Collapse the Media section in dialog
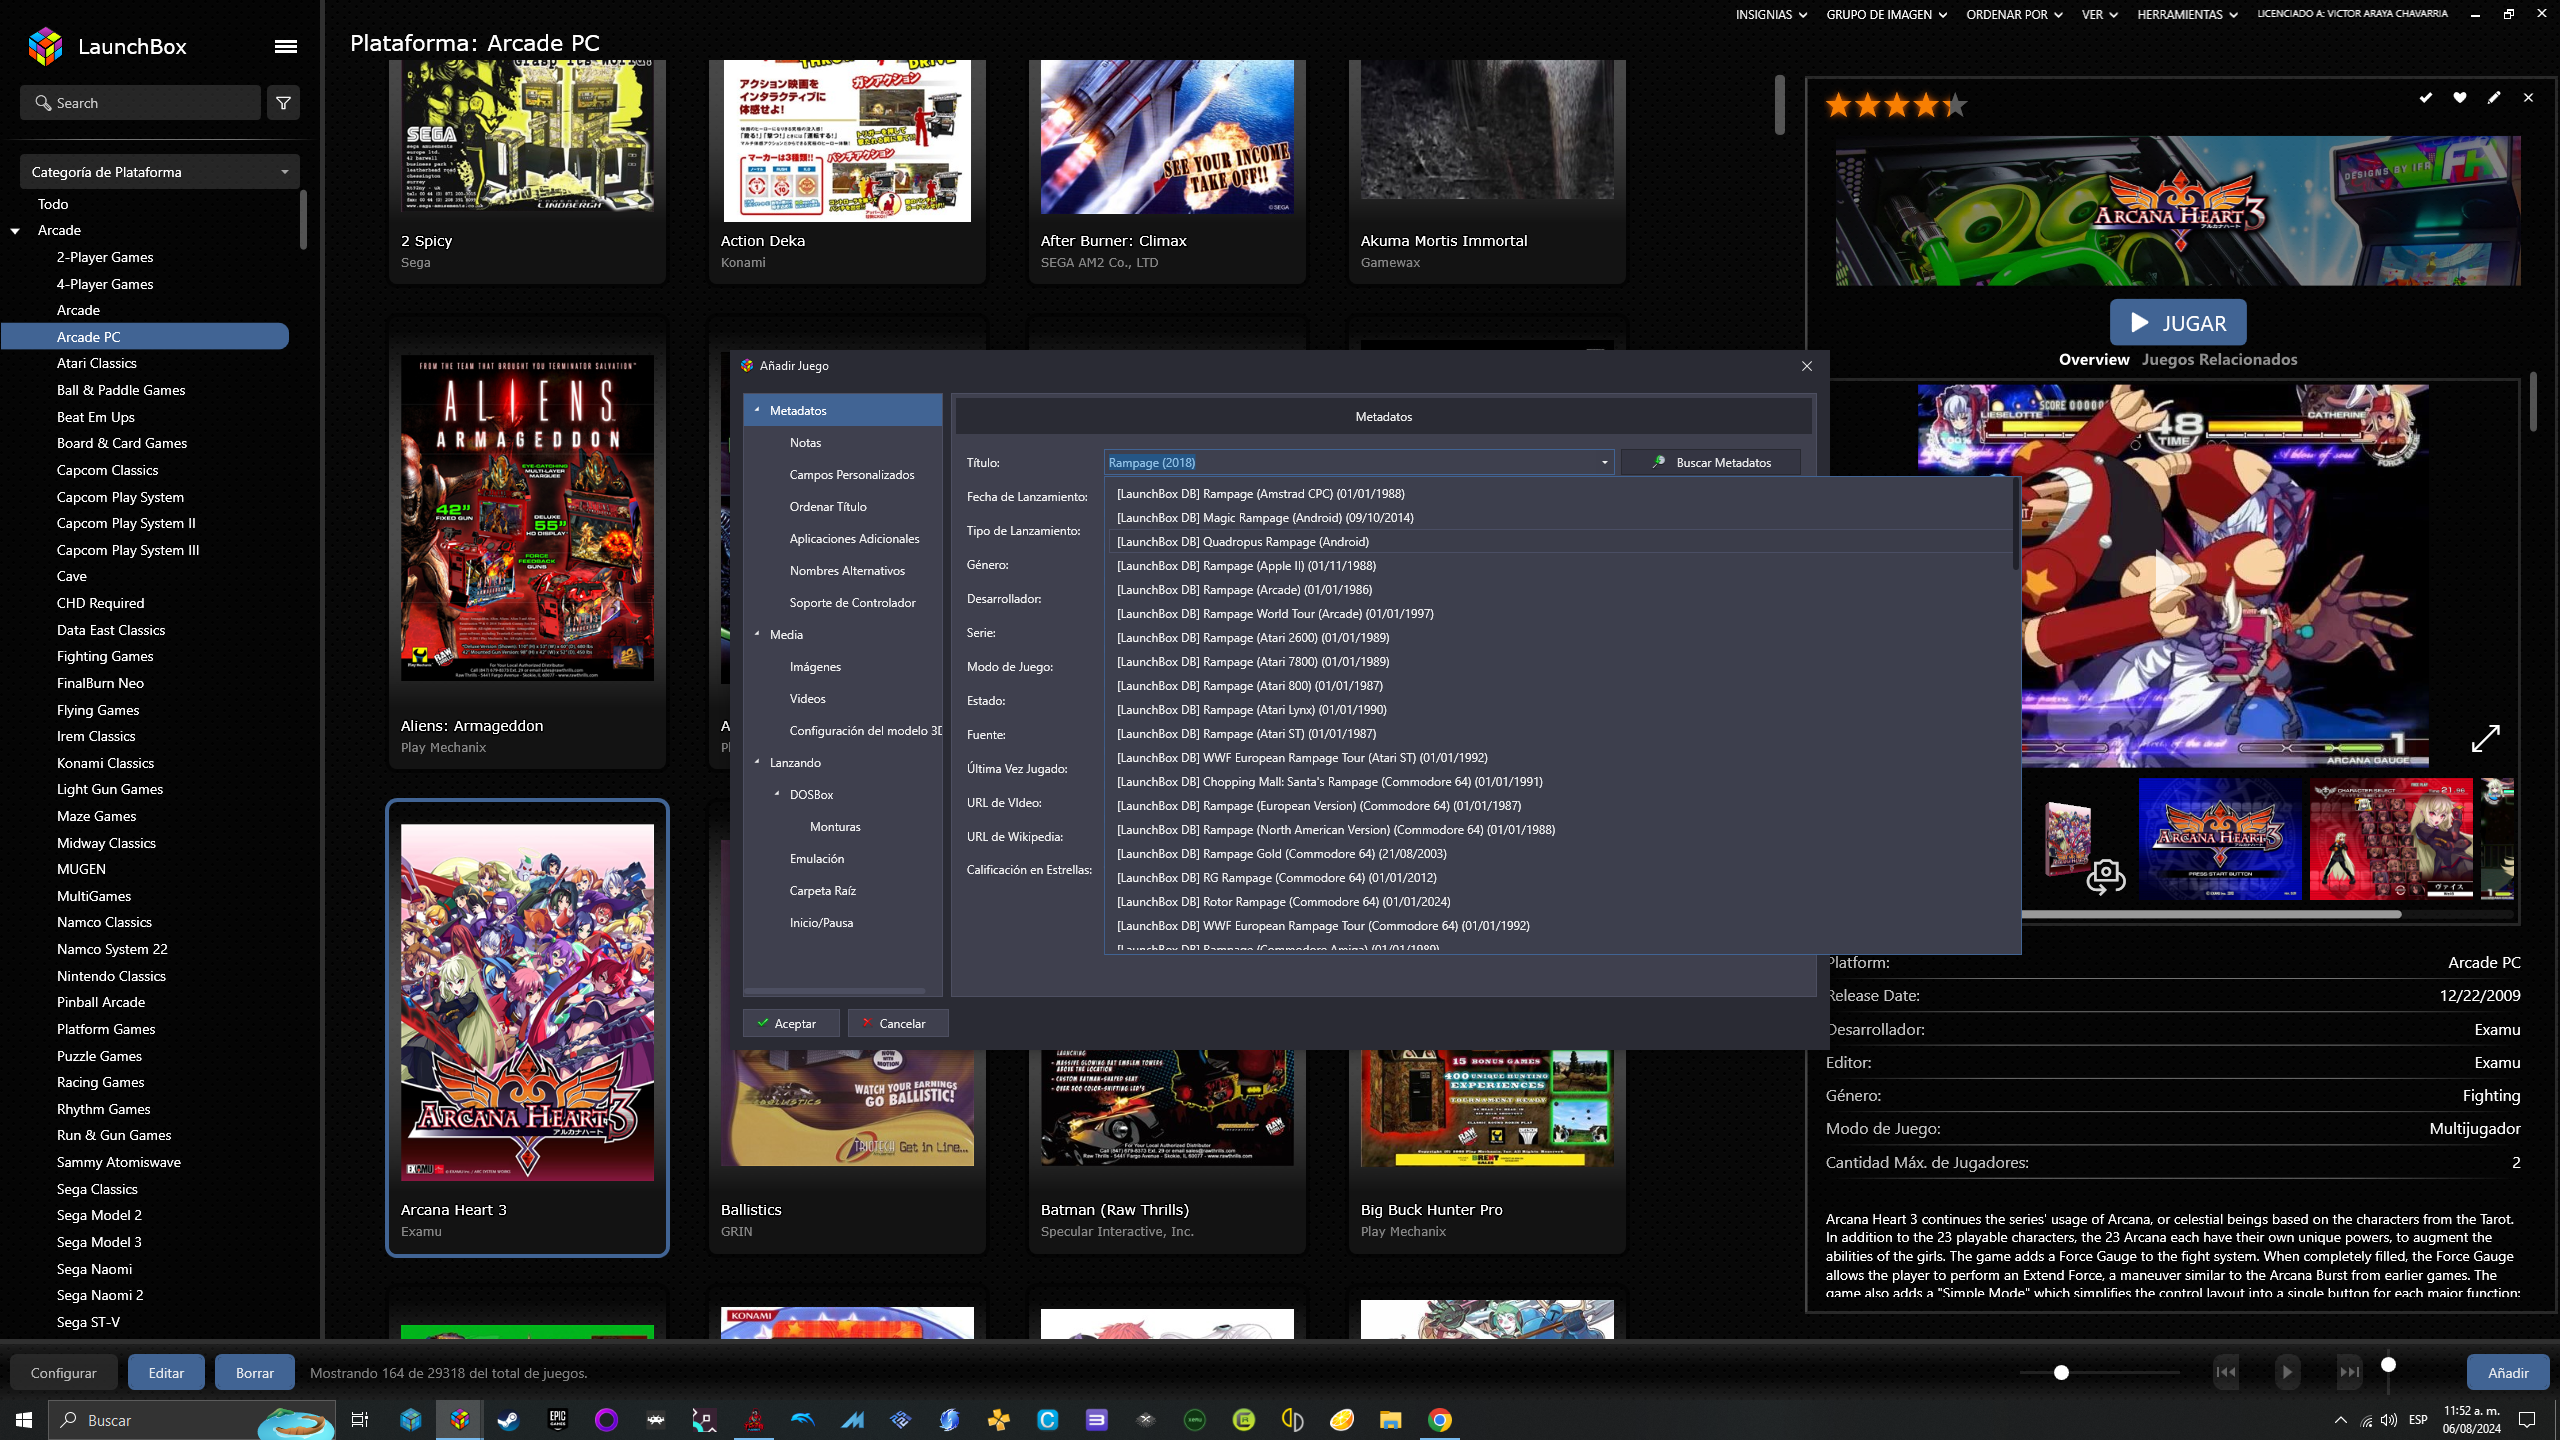Image resolution: width=2560 pixels, height=1440 pixels. click(x=757, y=634)
